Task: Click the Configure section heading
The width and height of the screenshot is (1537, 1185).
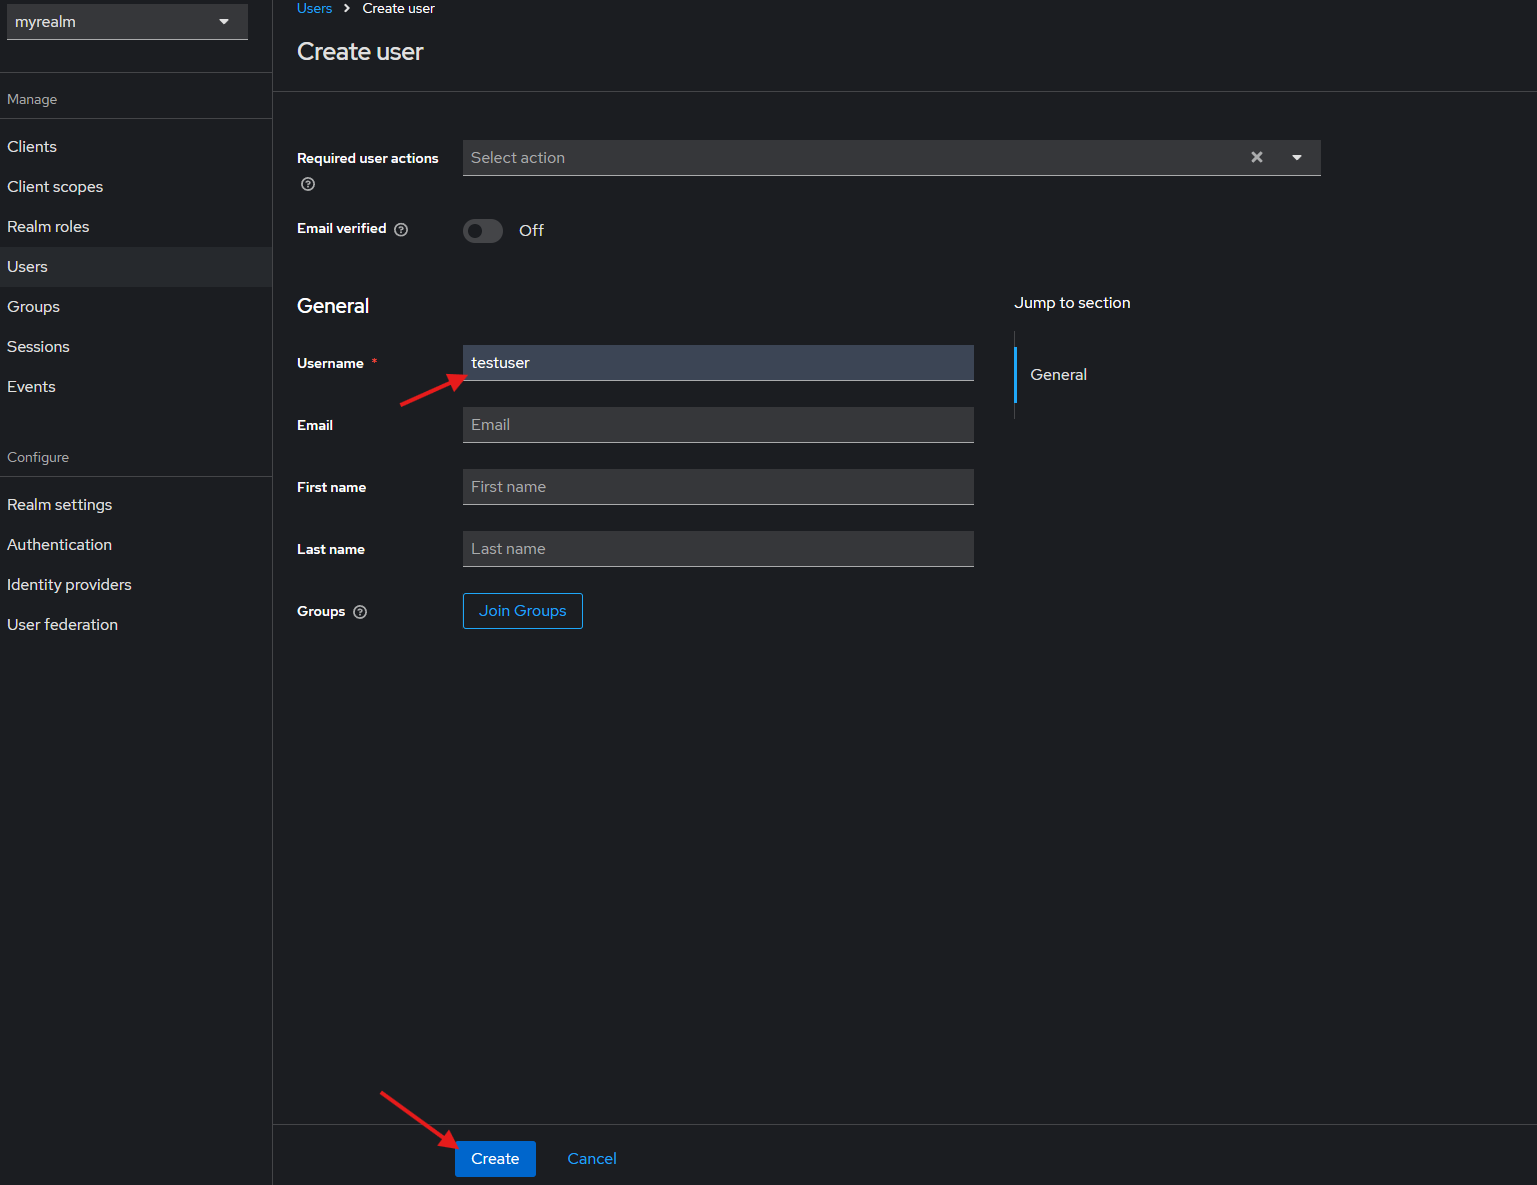Action: 38,457
